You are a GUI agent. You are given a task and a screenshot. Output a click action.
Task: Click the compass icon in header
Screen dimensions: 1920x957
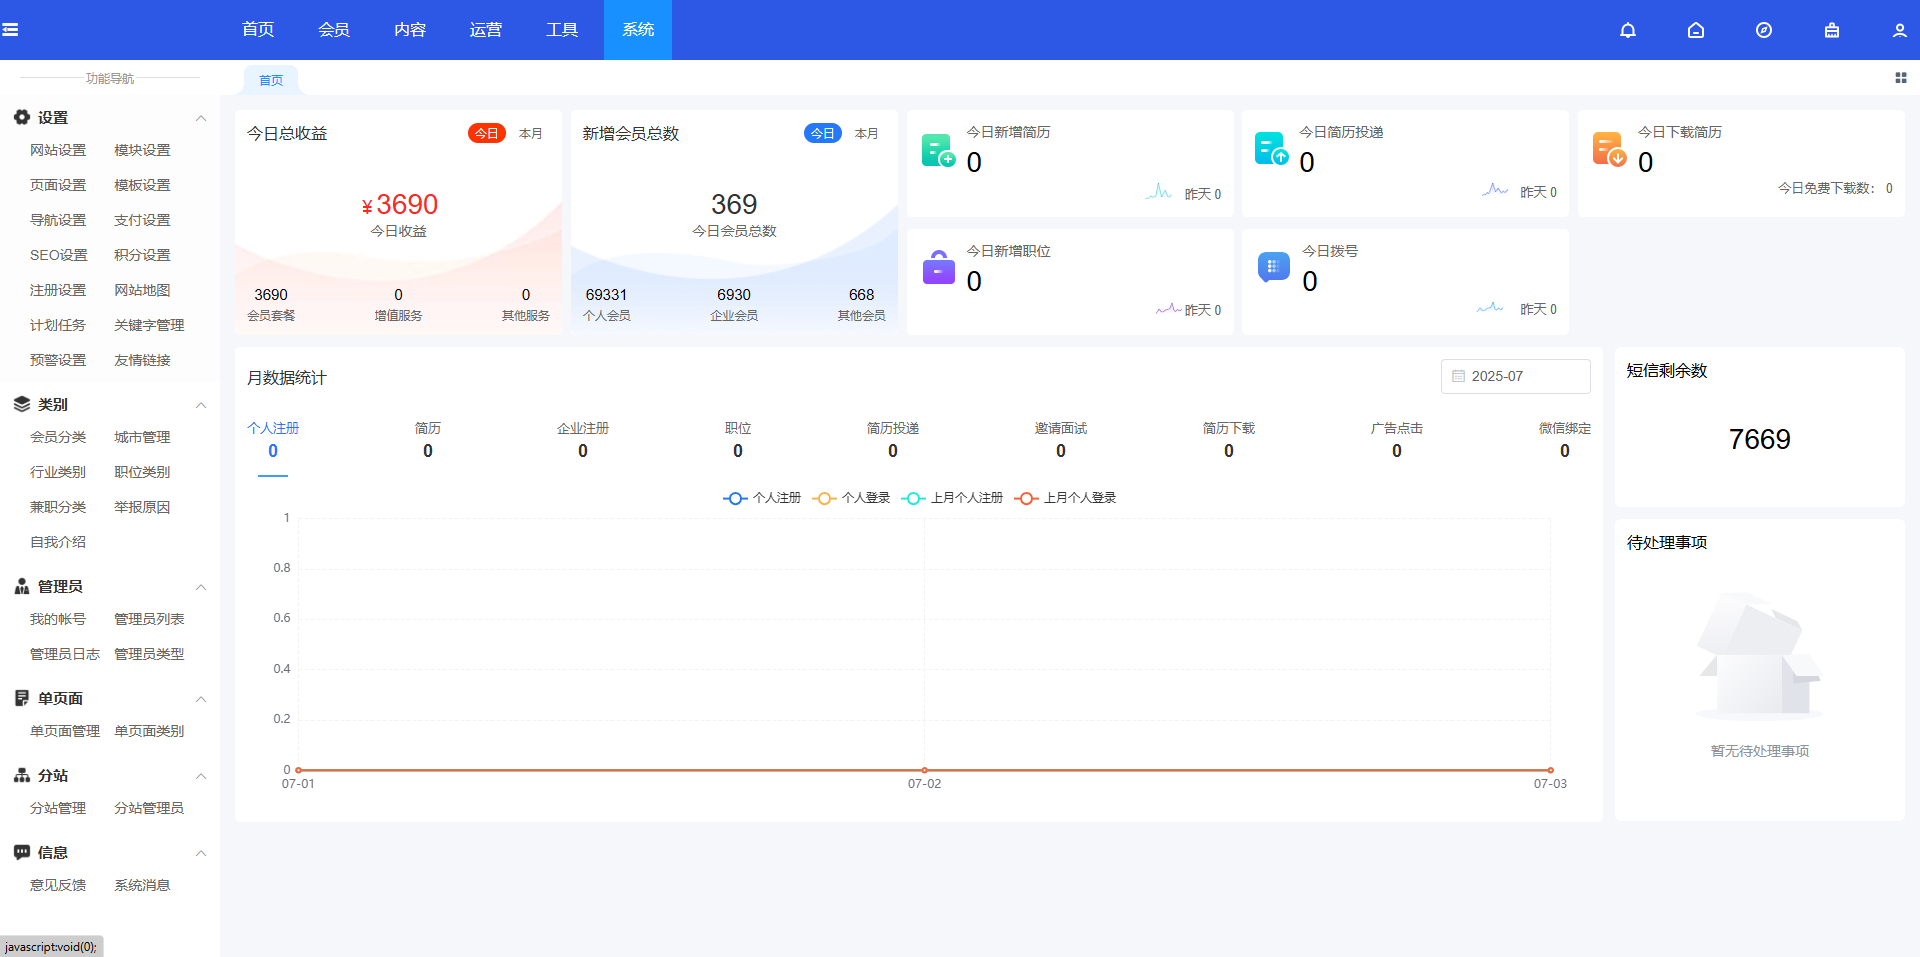pyautogui.click(x=1764, y=30)
